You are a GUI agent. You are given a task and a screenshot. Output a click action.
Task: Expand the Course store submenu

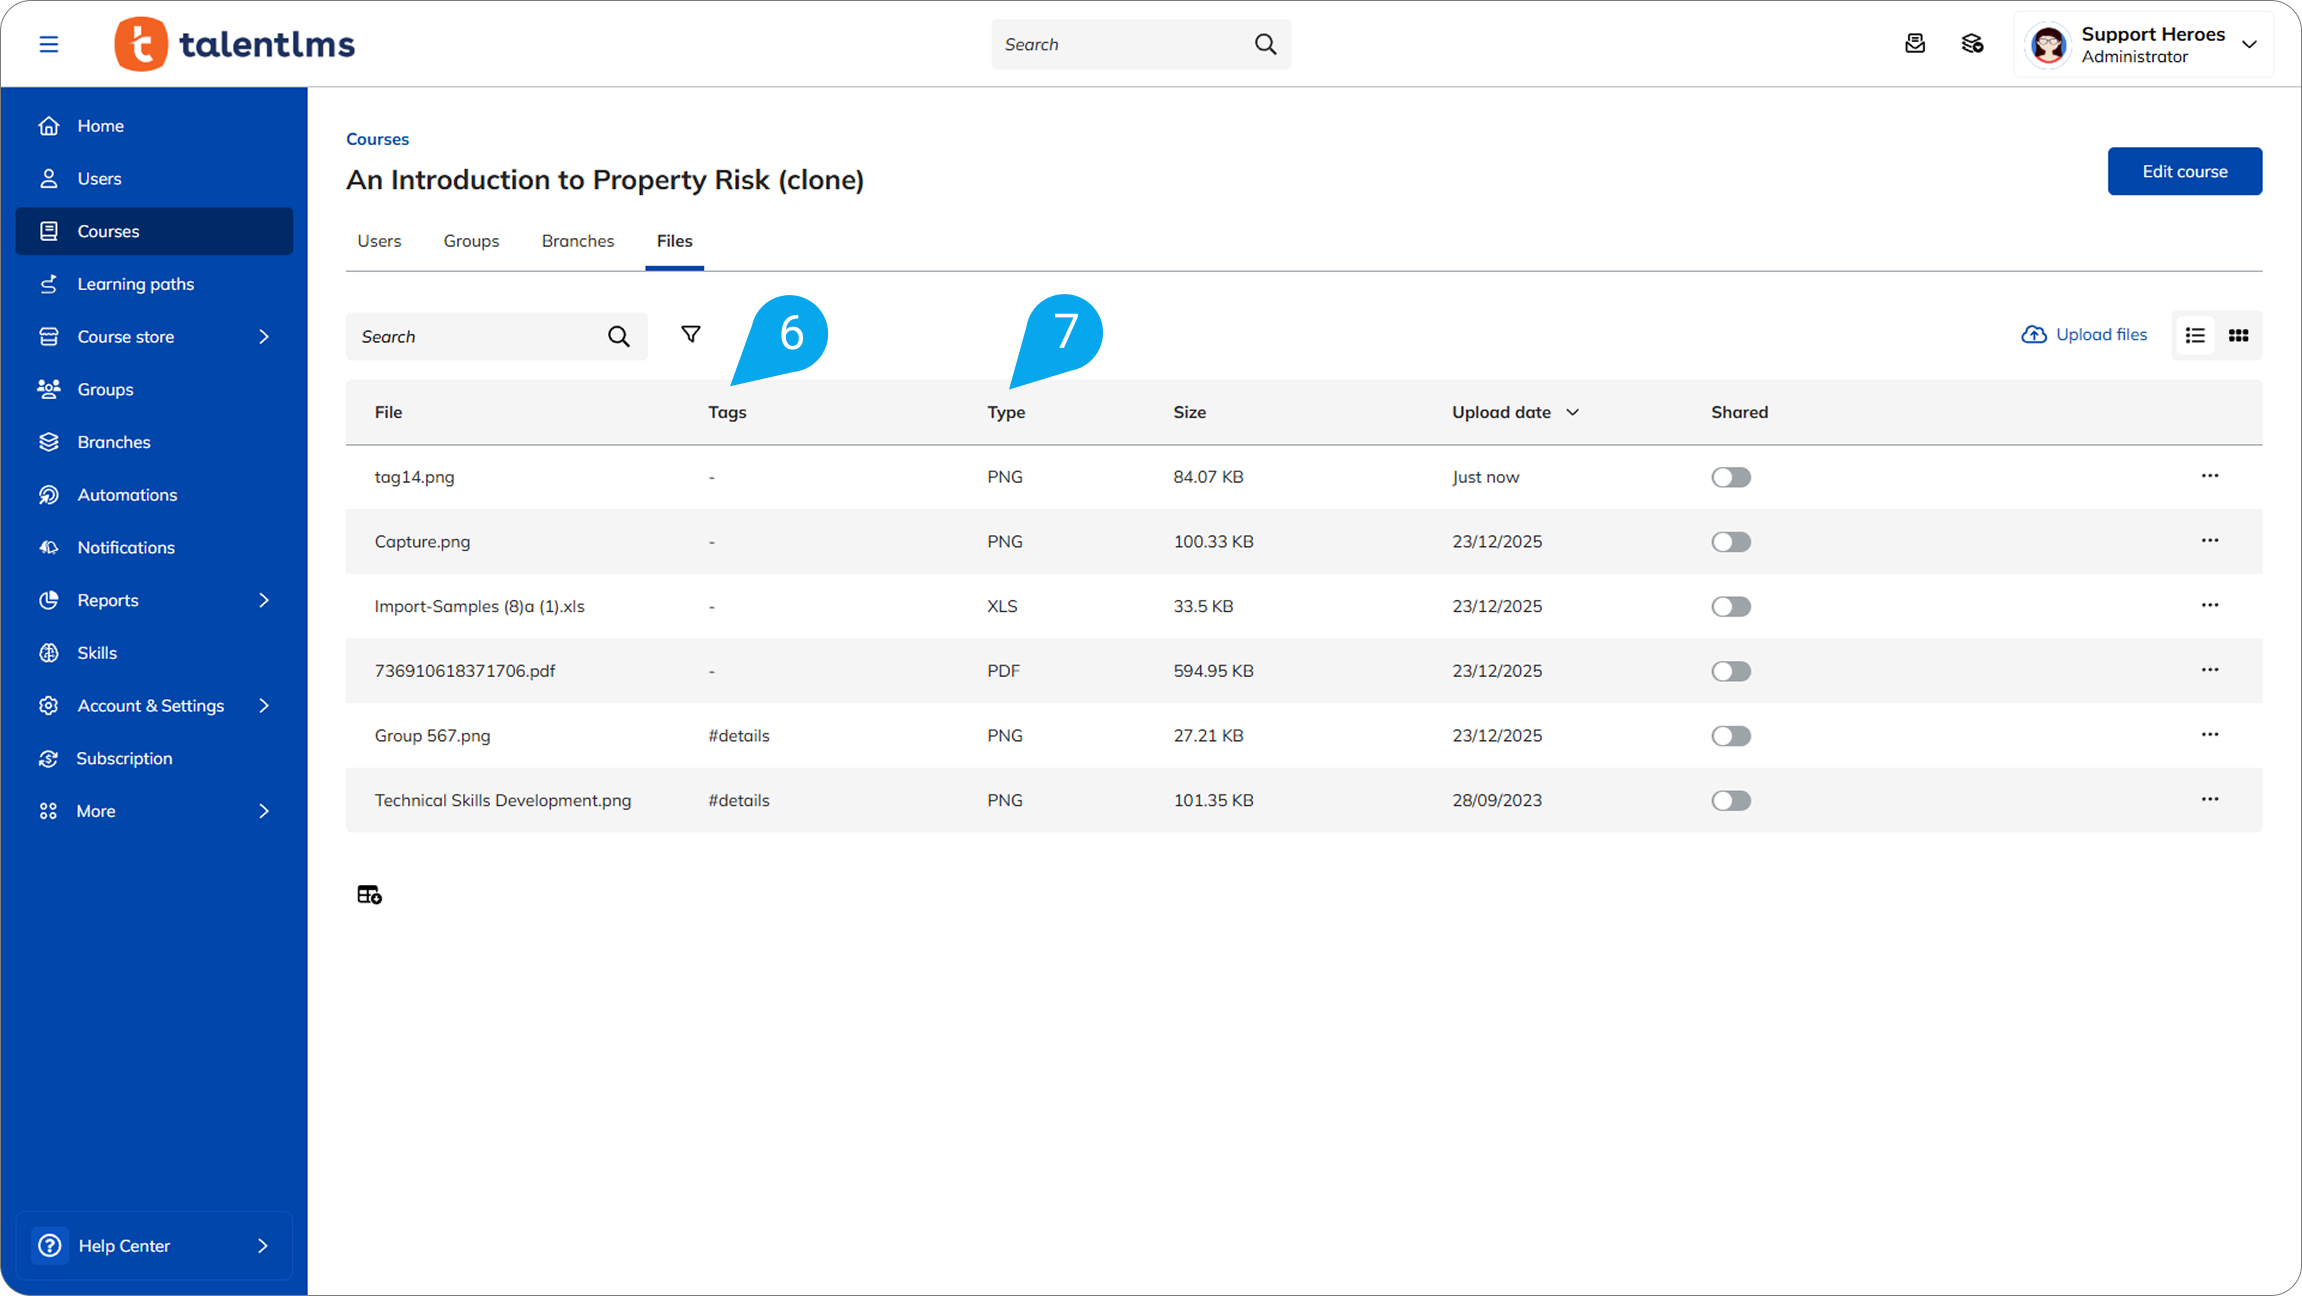[264, 337]
